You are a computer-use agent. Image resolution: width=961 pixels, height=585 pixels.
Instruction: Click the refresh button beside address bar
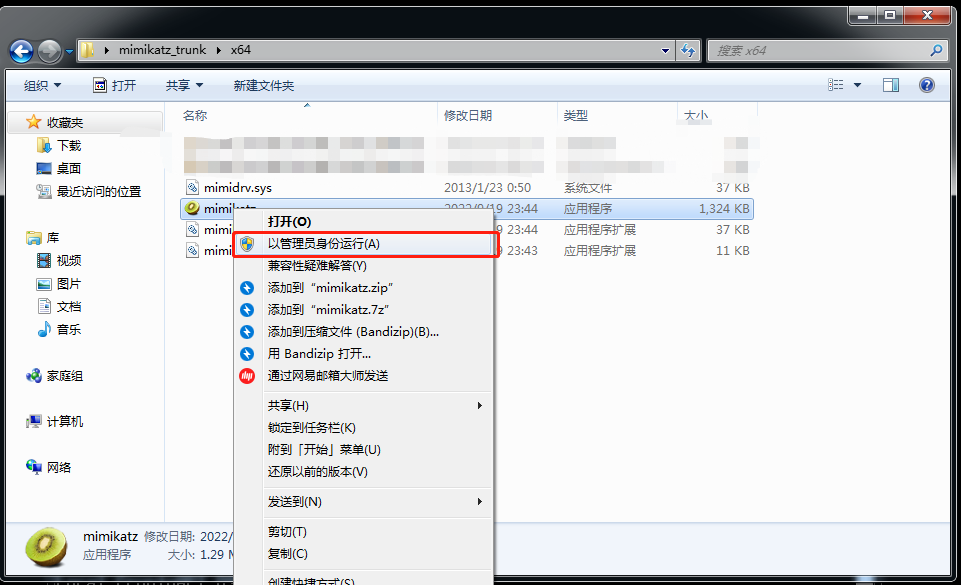tap(688, 51)
